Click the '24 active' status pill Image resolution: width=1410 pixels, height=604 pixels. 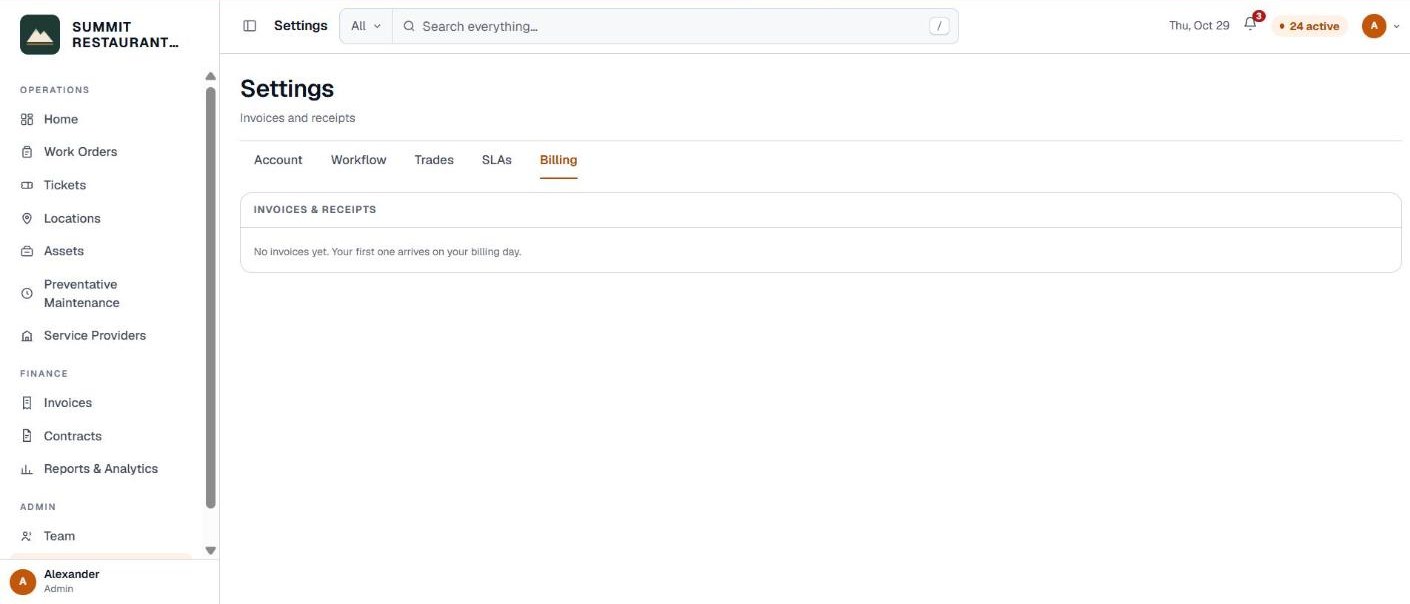[1310, 26]
